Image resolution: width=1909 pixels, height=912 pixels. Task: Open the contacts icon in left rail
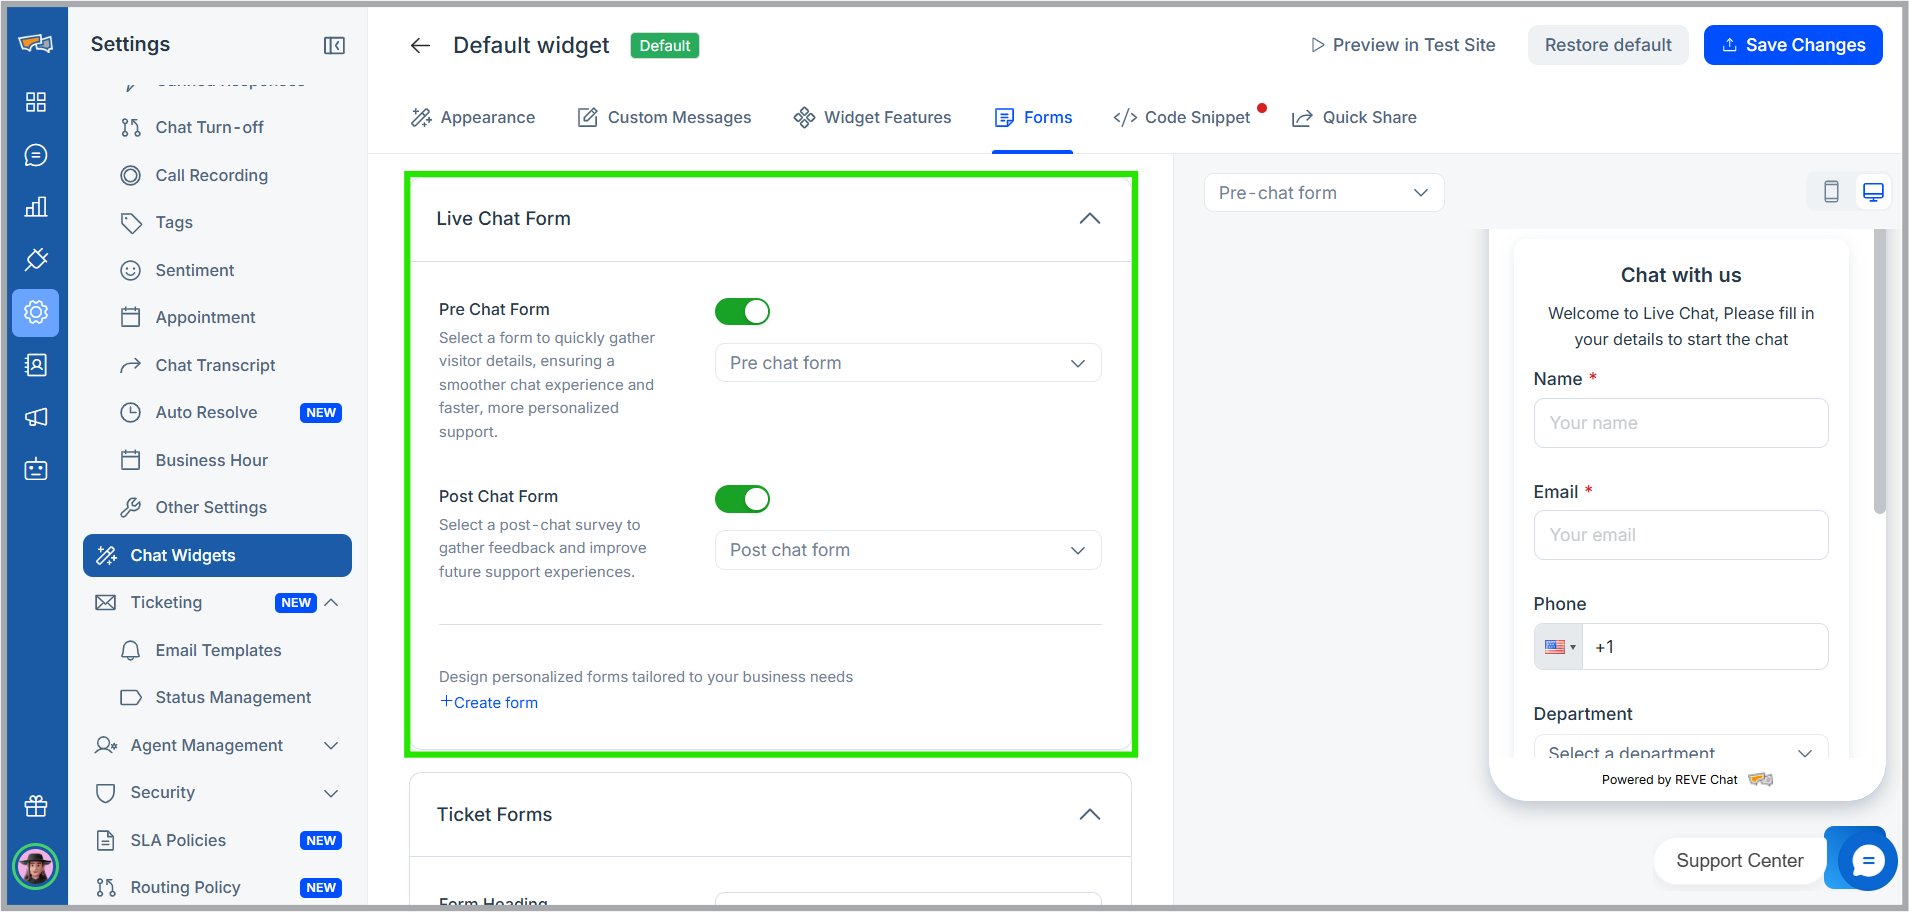[x=36, y=365]
